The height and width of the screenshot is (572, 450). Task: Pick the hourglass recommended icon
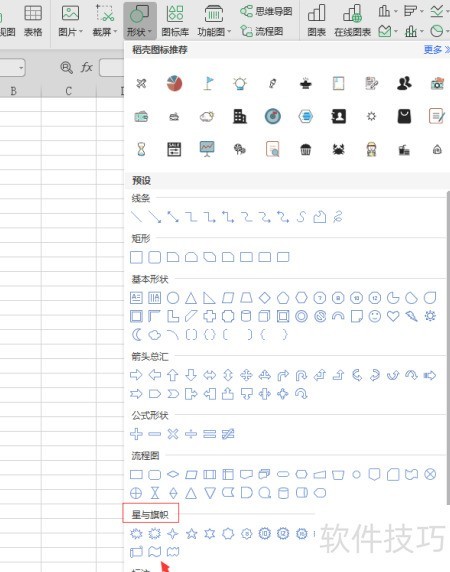point(141,150)
